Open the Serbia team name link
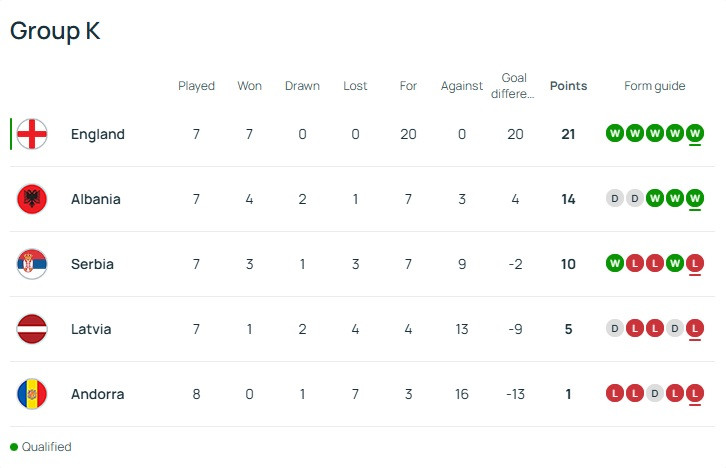Image resolution: width=726 pixels, height=468 pixels. [x=92, y=264]
